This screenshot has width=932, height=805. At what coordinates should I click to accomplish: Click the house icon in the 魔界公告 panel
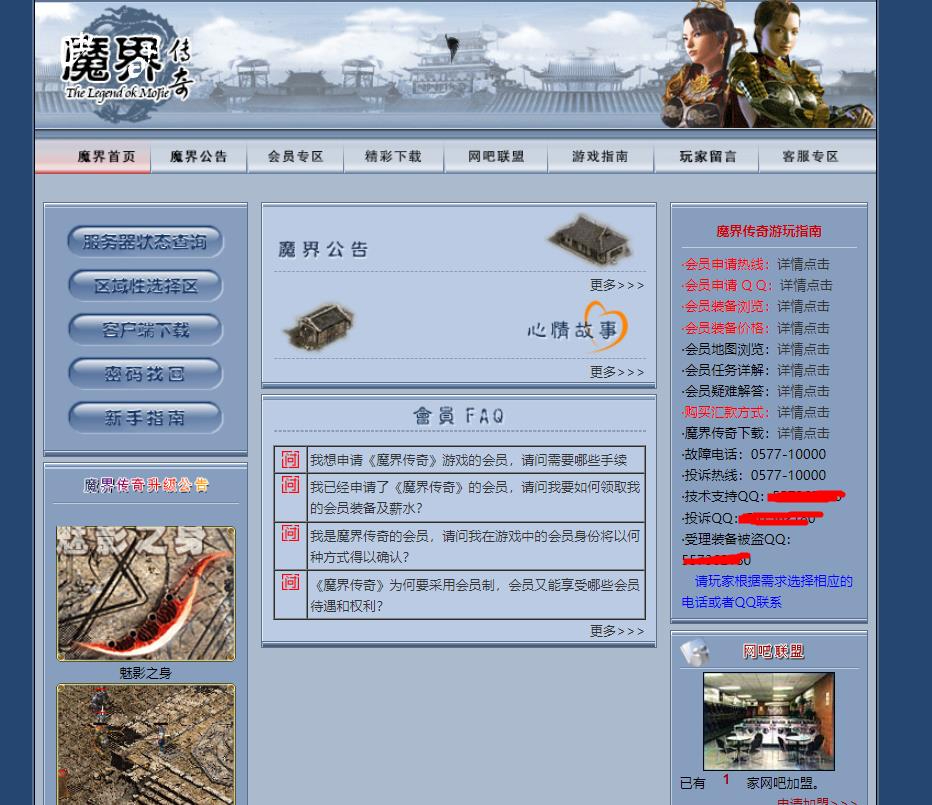[589, 241]
